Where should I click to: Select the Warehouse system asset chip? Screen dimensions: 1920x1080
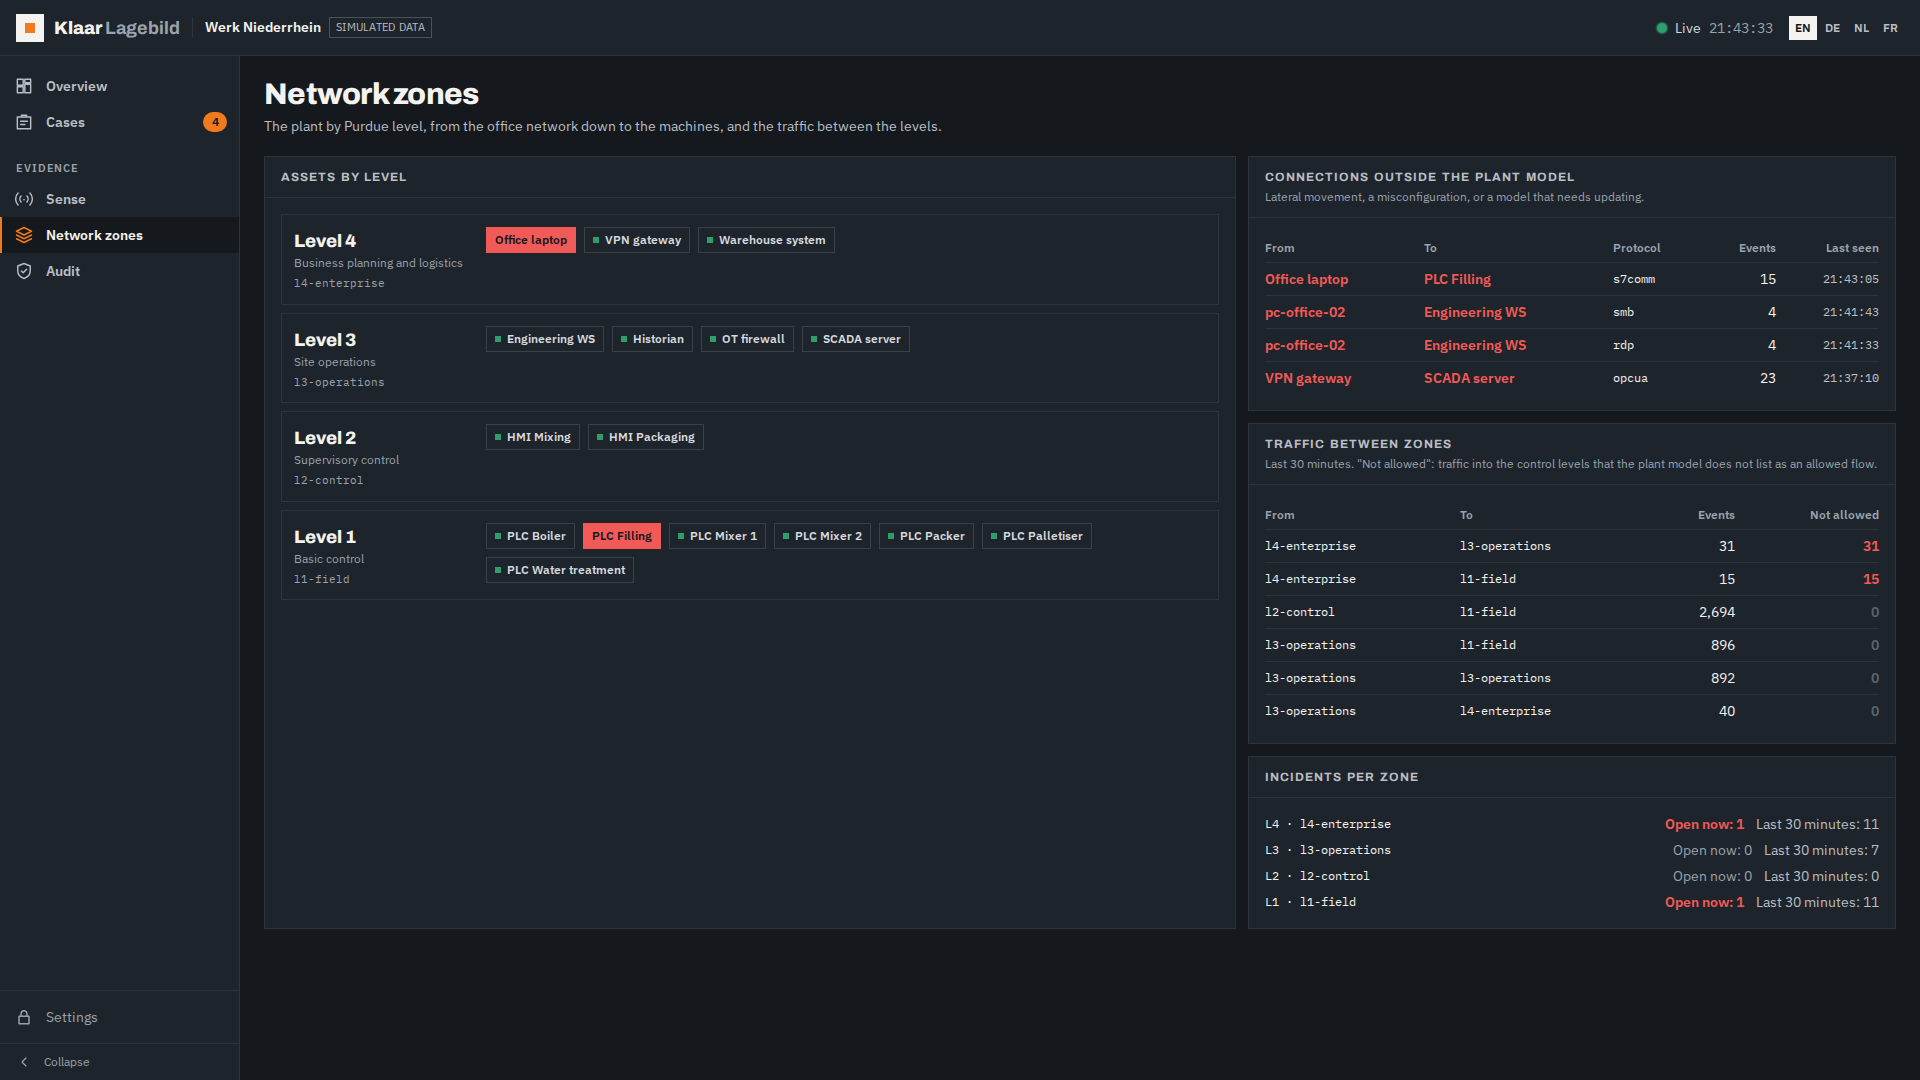pos(766,240)
